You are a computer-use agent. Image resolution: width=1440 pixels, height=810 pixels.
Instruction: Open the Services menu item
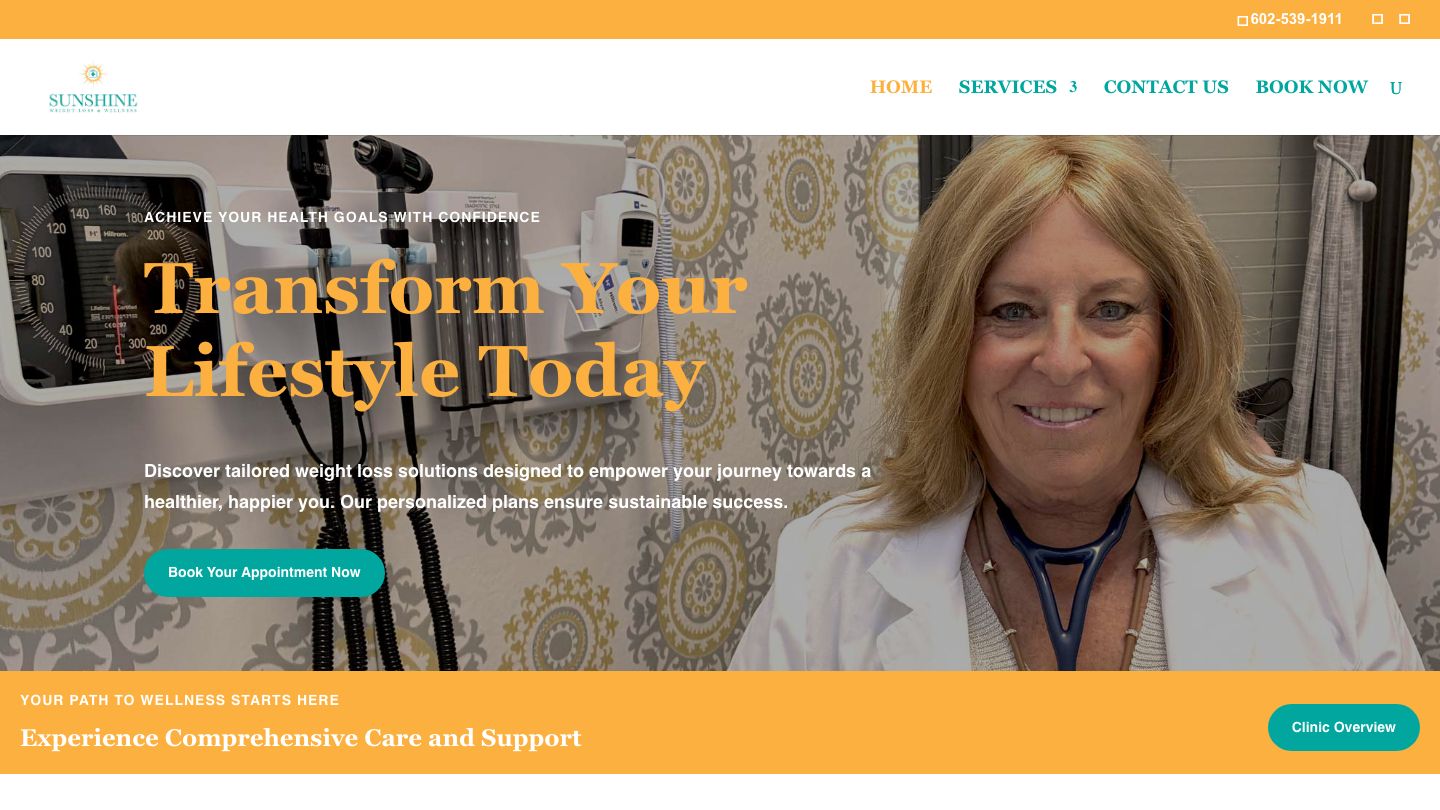click(x=1007, y=87)
